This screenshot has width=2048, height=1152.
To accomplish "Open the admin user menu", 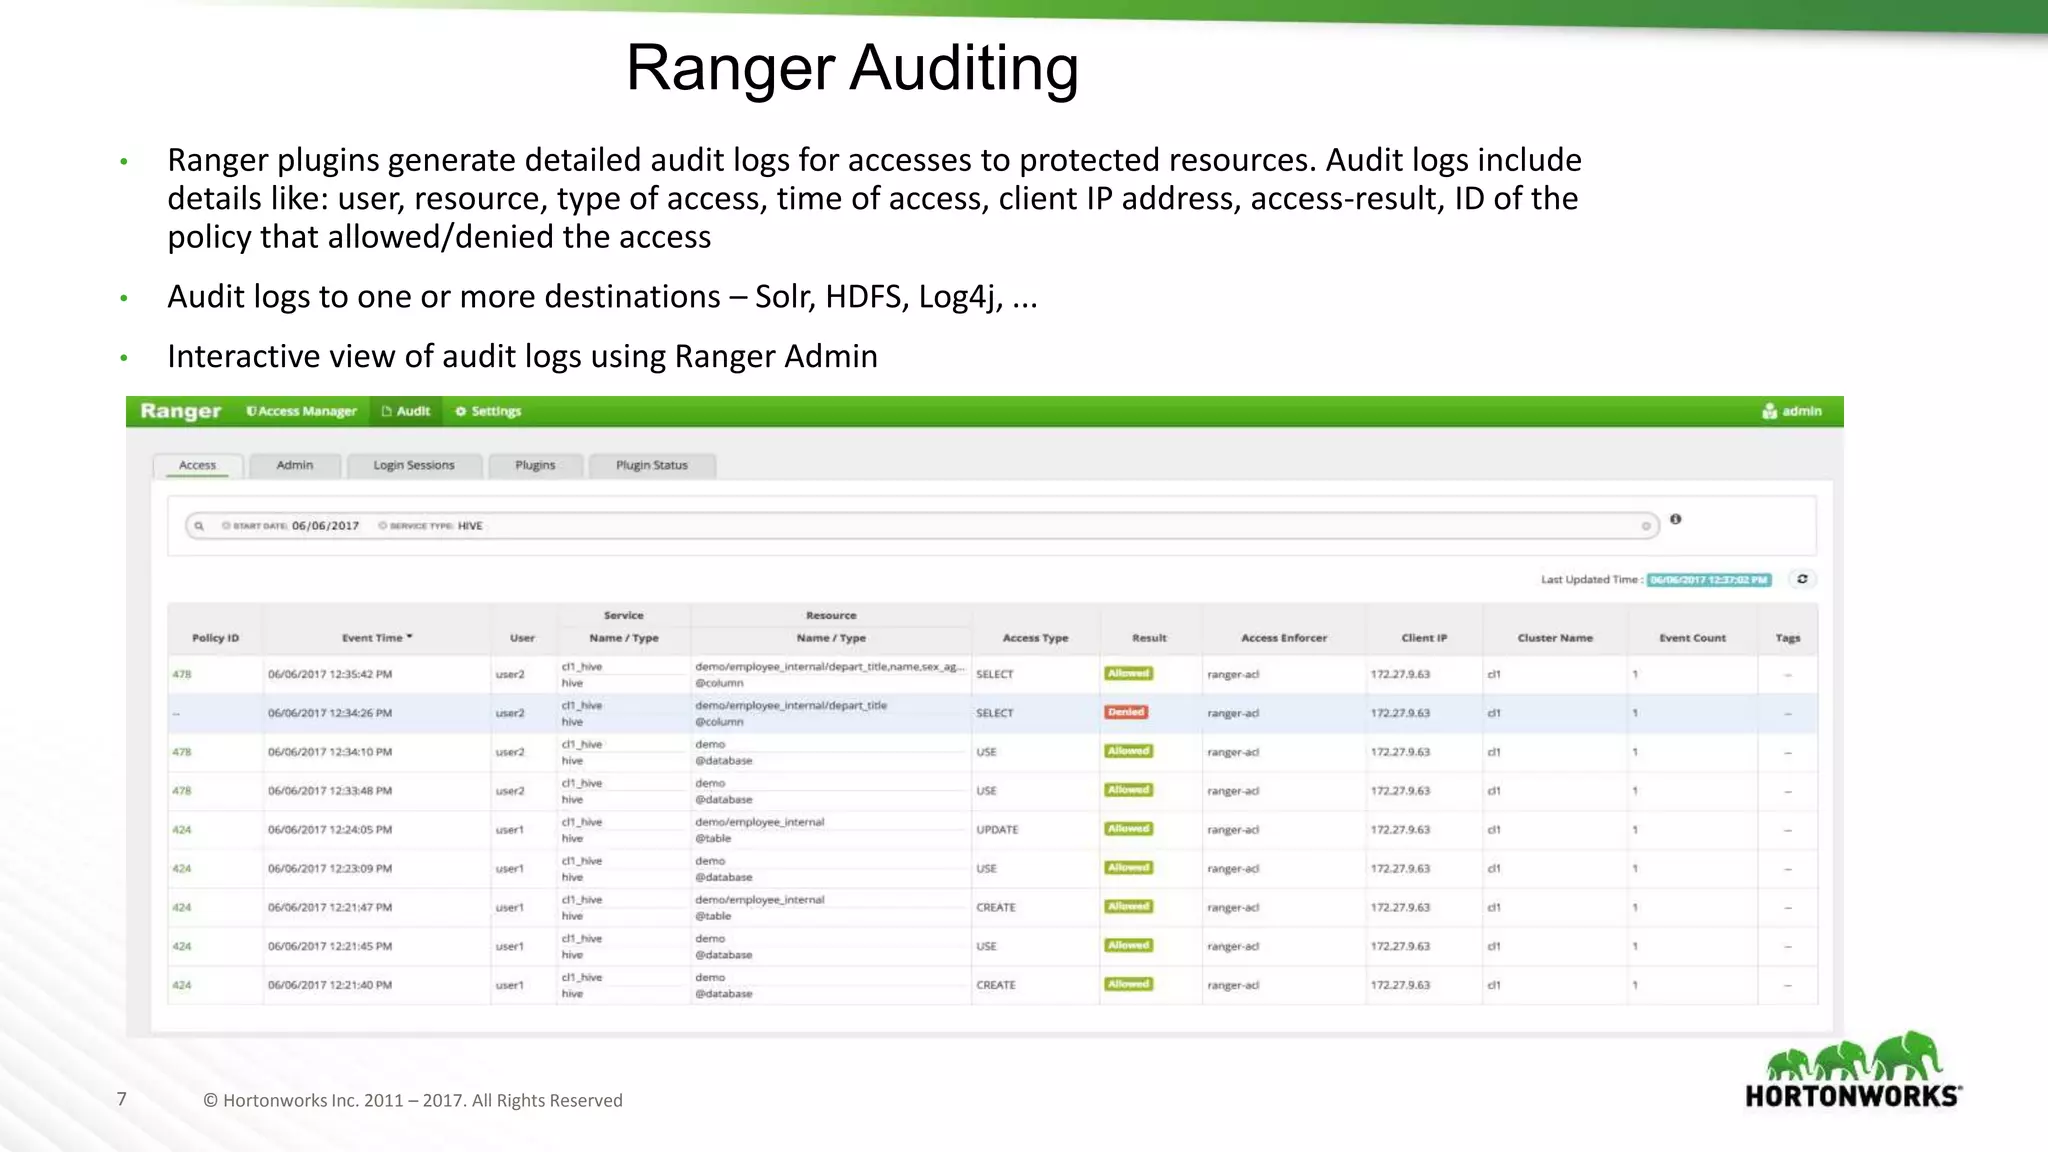I will (1792, 411).
